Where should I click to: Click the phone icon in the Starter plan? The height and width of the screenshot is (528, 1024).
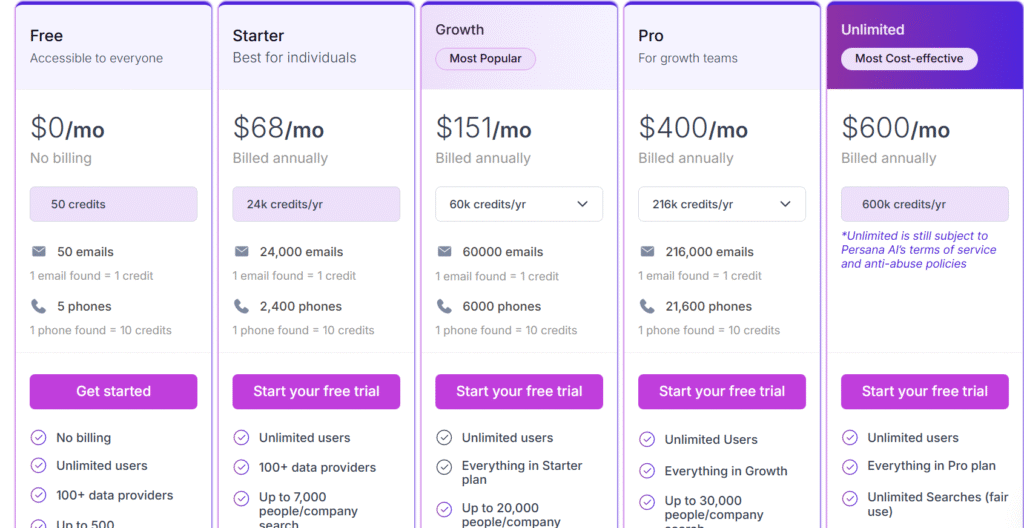pyautogui.click(x=241, y=306)
